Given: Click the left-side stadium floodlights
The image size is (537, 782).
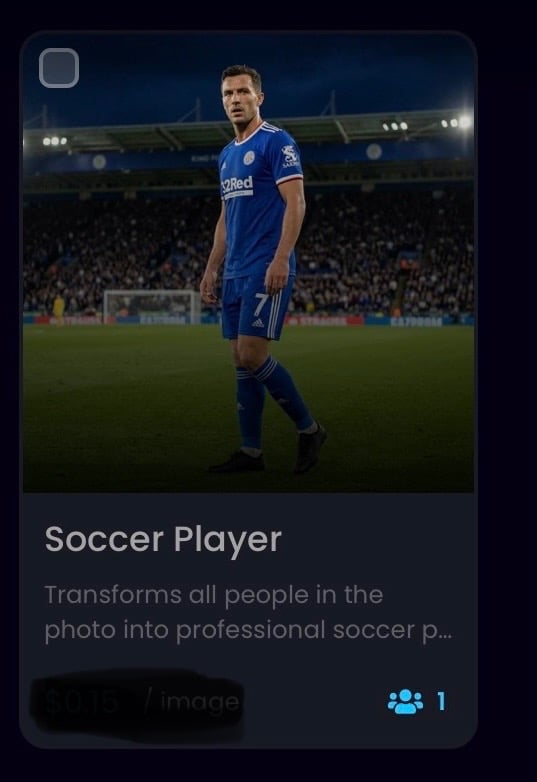Looking at the screenshot, I should (55, 141).
